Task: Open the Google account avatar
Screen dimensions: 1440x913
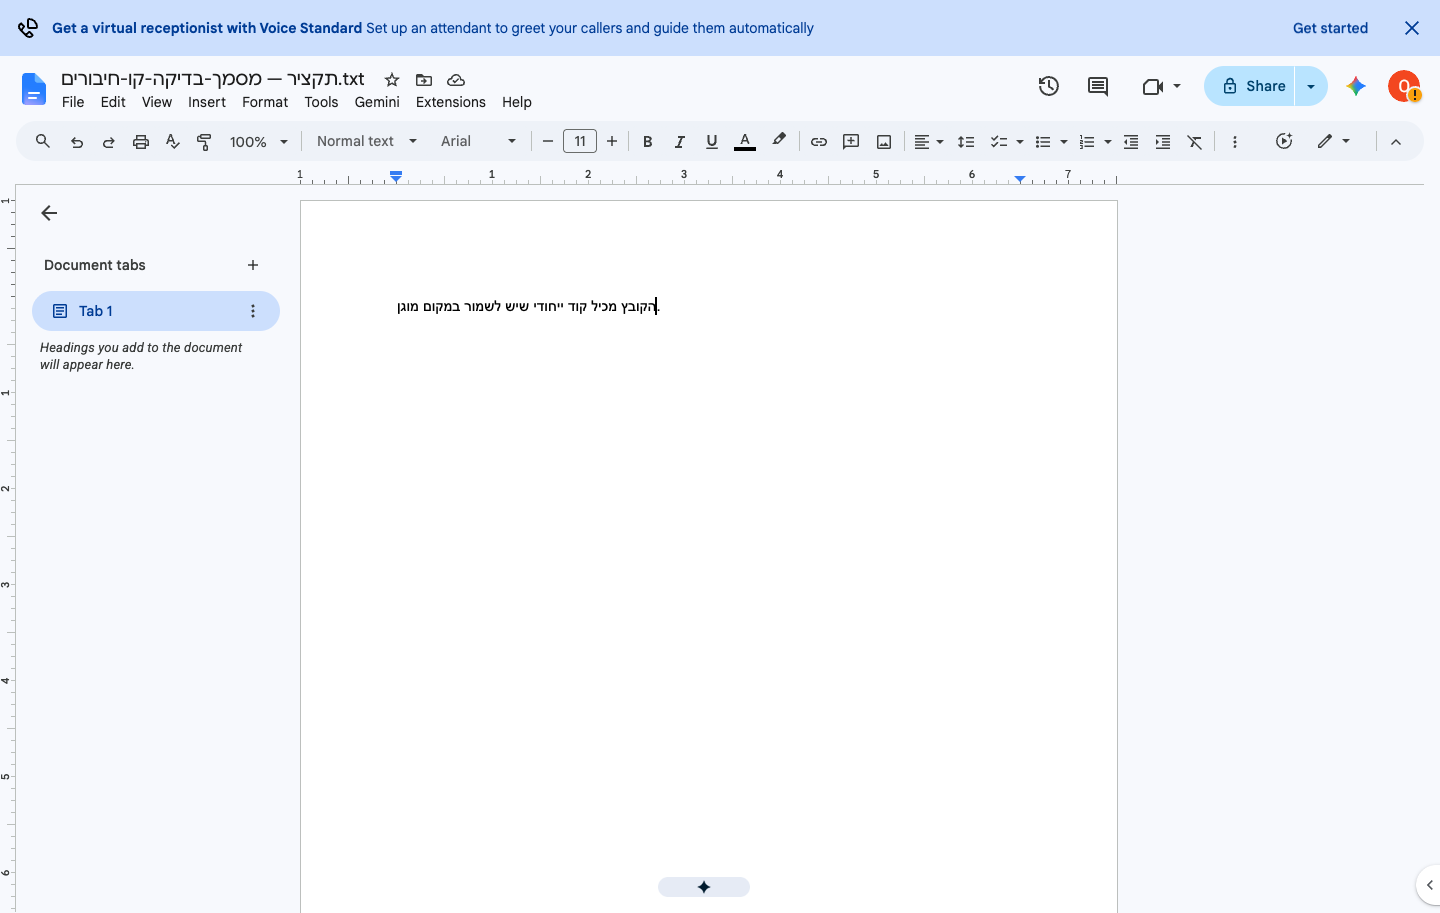Action: 1404,86
